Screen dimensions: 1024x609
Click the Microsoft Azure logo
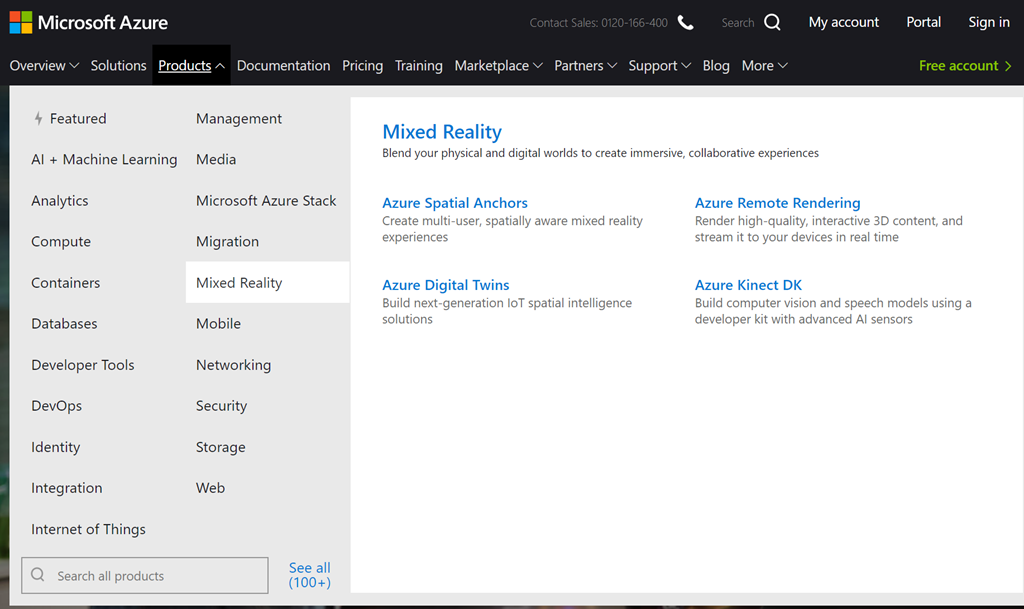click(89, 22)
